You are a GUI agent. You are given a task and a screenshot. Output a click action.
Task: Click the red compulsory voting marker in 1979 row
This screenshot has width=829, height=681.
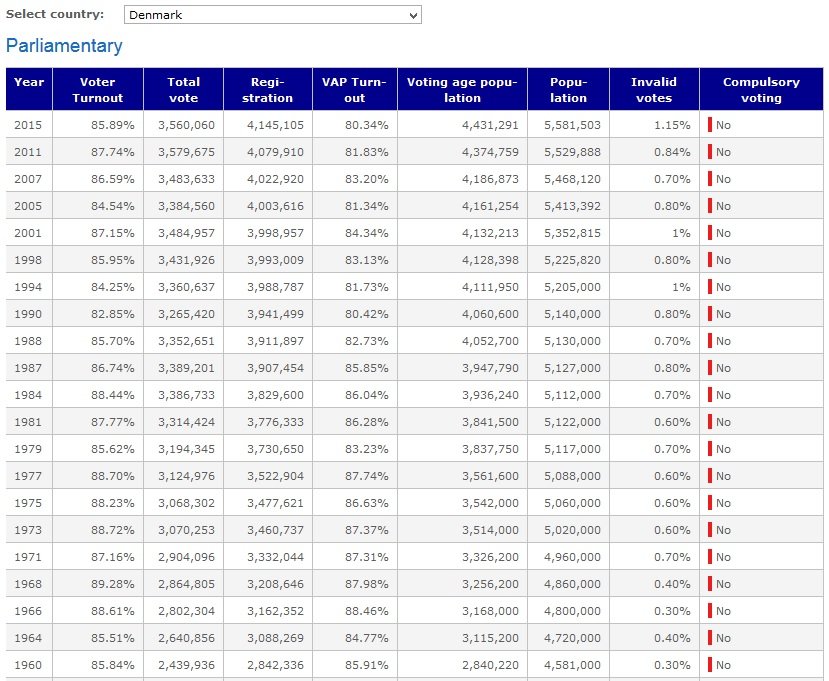(710, 448)
